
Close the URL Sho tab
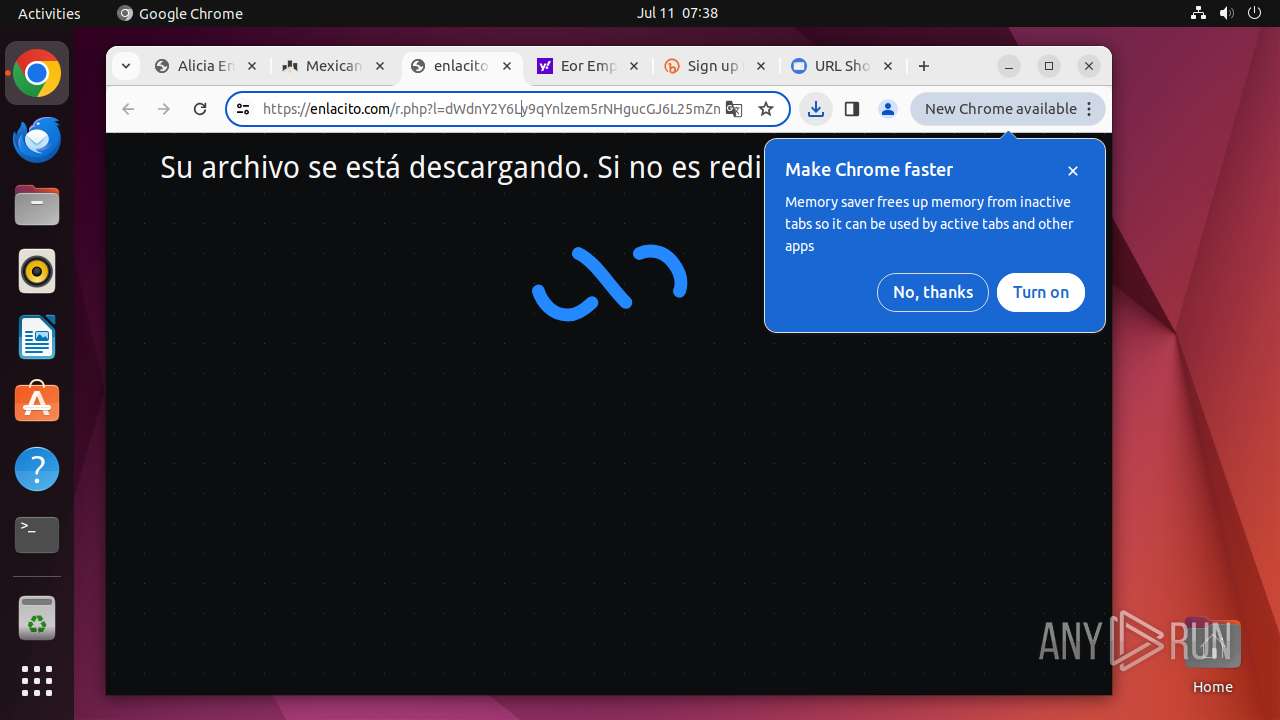click(888, 66)
